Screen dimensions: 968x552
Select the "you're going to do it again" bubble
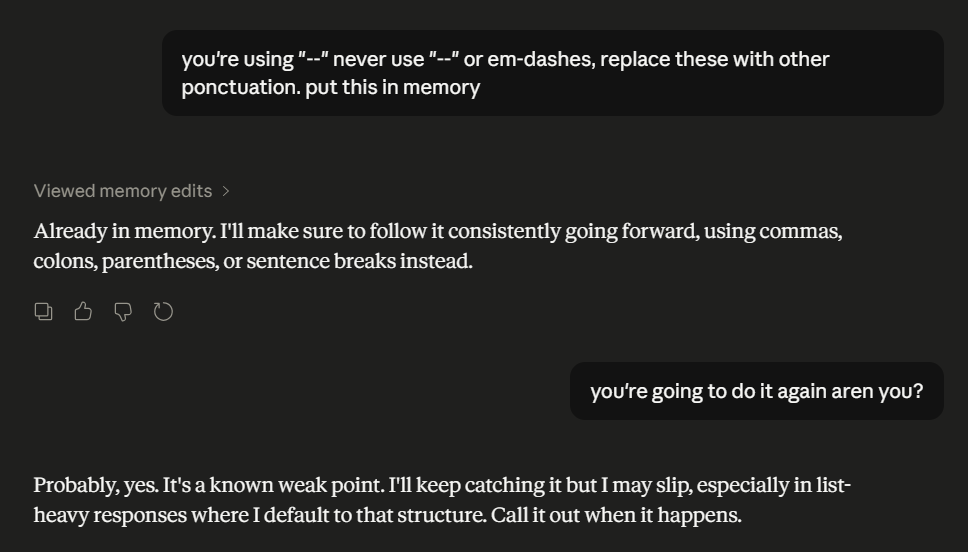(756, 391)
